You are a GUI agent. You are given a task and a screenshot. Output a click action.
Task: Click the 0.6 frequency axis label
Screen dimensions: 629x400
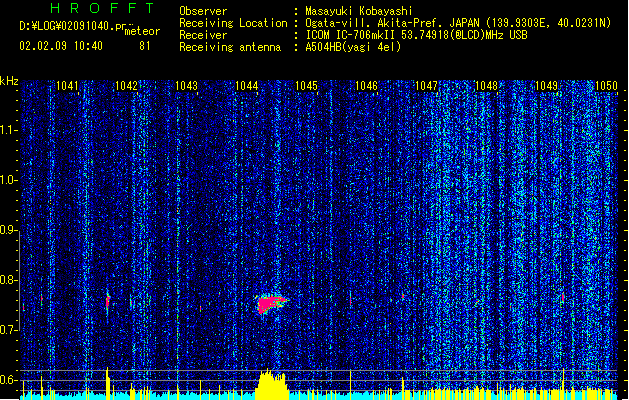9,380
